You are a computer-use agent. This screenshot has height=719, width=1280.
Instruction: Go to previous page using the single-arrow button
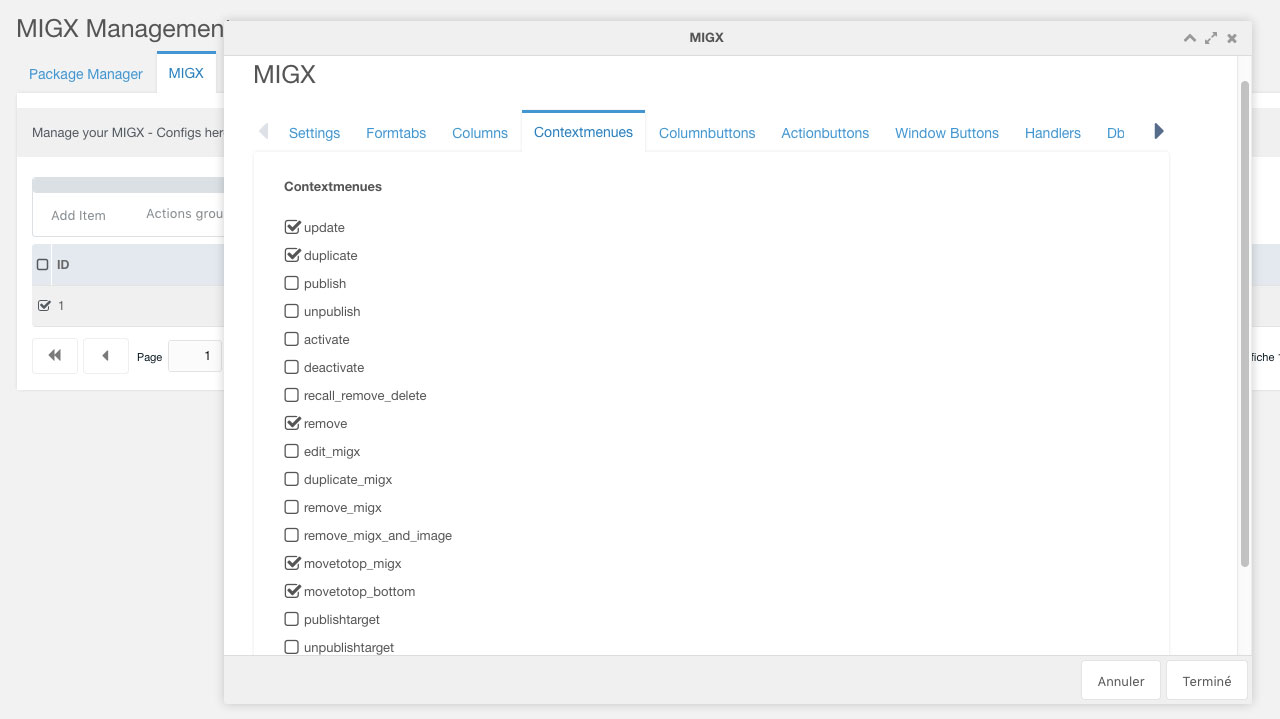[x=106, y=356]
